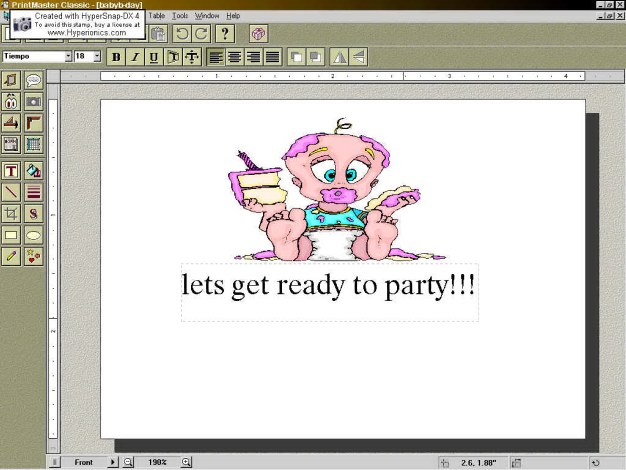The image size is (626, 470).
Task: Open the line thickness tool
Action: click(x=34, y=192)
